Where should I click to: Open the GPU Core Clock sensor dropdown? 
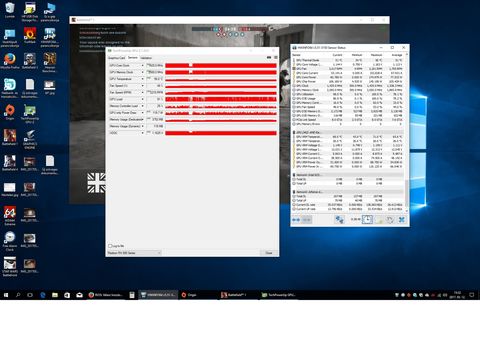143,65
